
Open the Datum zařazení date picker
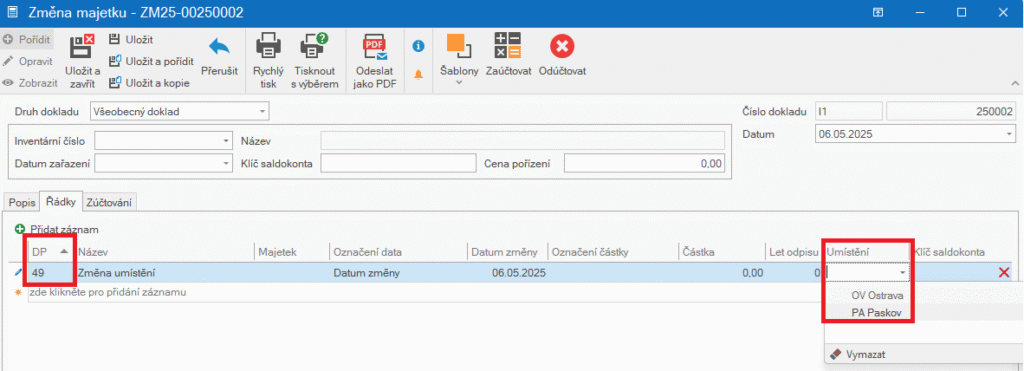[x=226, y=163]
